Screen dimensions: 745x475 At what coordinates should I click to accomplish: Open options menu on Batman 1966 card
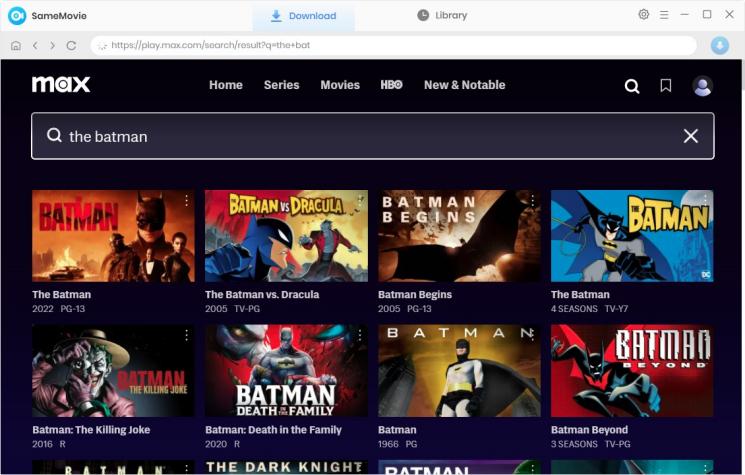(533, 335)
